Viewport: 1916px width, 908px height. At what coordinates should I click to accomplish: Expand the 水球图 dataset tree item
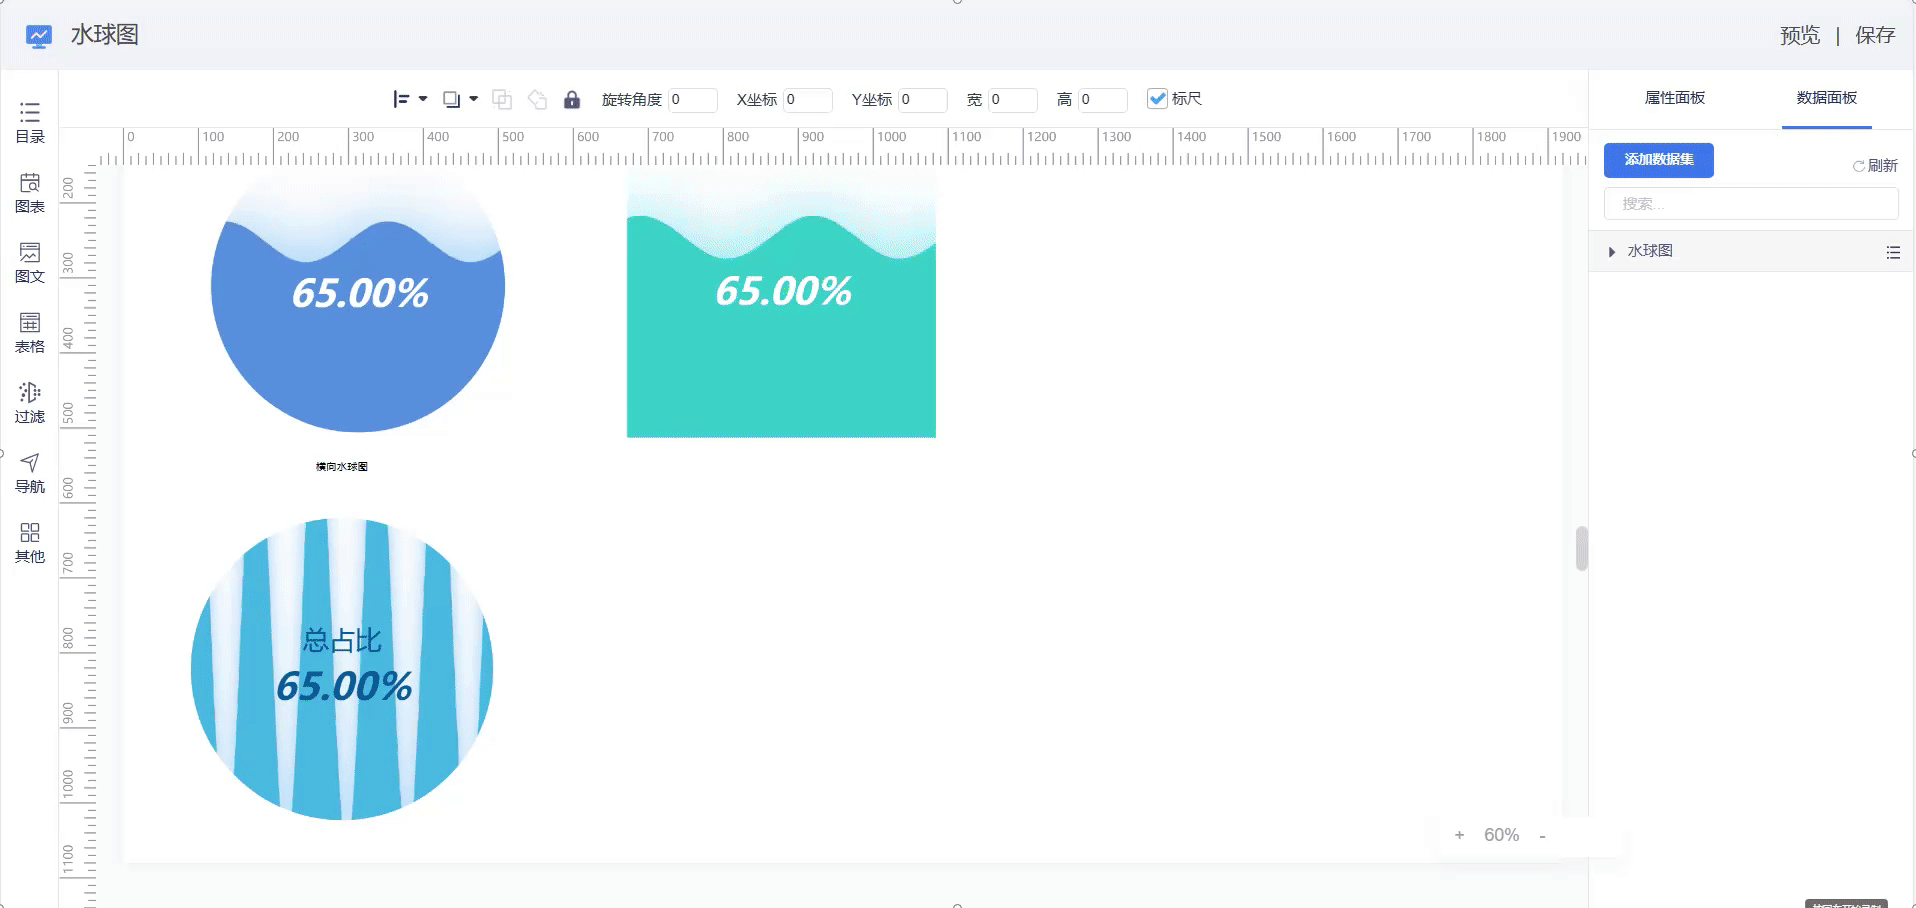tap(1612, 252)
